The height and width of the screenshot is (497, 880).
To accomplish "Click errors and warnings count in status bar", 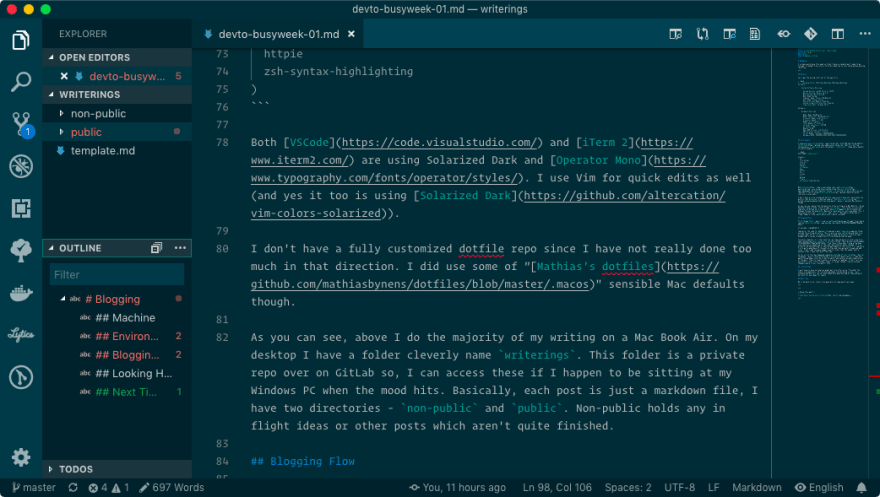I will tap(109, 487).
